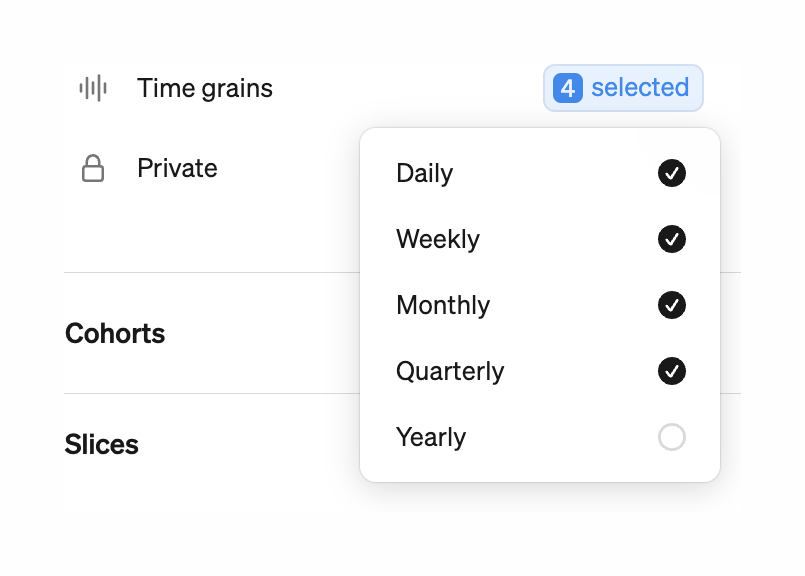Expand the Cohorts section
The width and height of the screenshot is (805, 576).
click(x=114, y=334)
